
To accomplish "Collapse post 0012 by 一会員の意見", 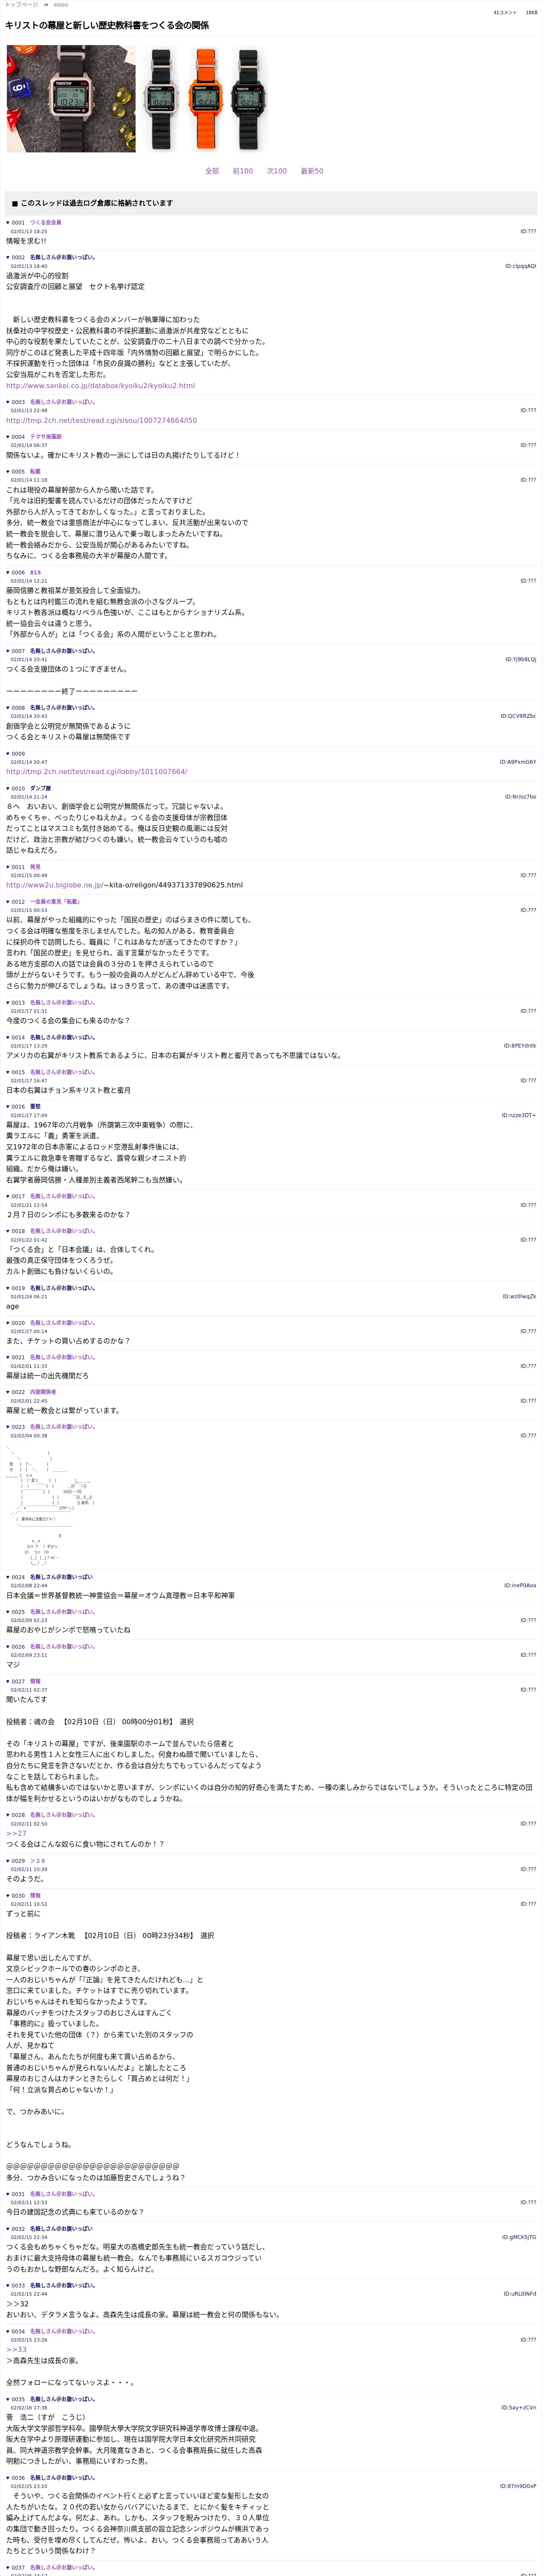I will coord(8,901).
